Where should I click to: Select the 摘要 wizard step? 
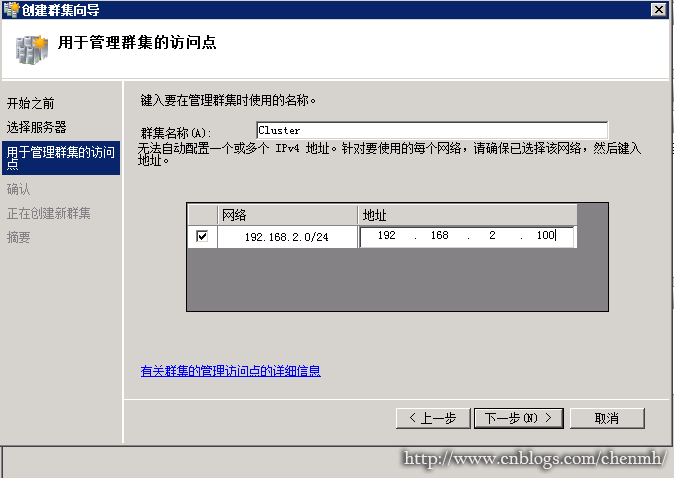(x=18, y=237)
